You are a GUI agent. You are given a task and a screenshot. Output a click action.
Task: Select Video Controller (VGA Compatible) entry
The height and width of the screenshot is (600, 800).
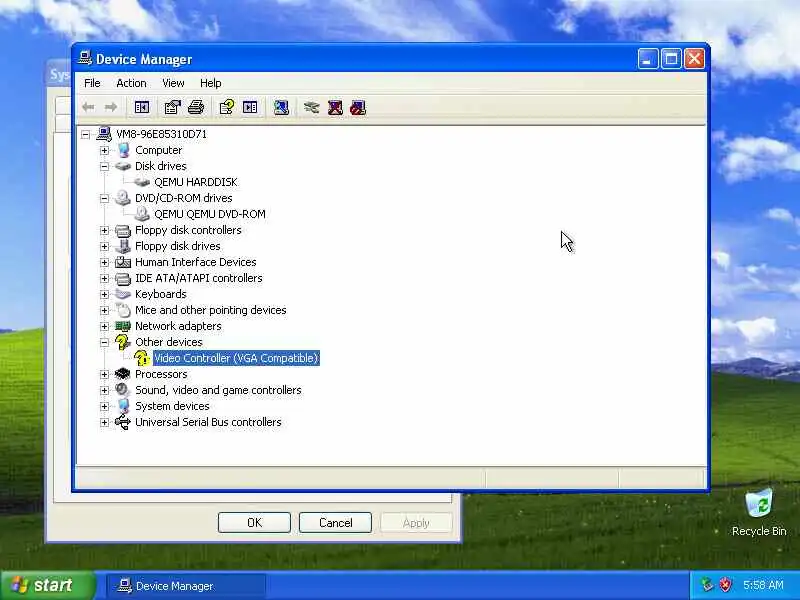pyautogui.click(x=236, y=358)
